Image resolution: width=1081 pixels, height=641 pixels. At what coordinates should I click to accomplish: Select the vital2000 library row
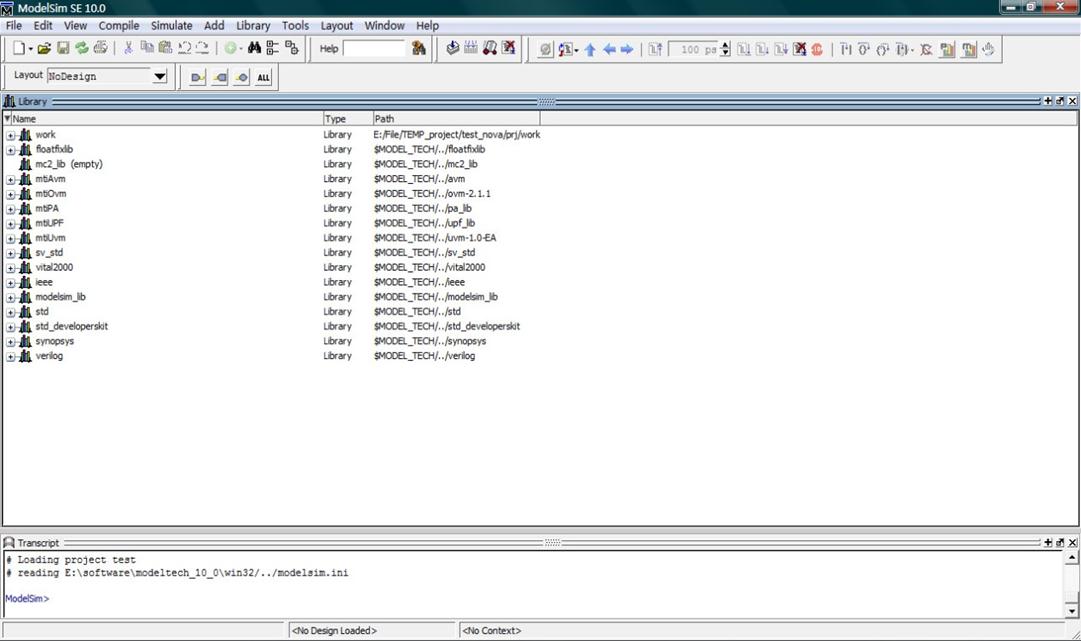(x=272, y=267)
